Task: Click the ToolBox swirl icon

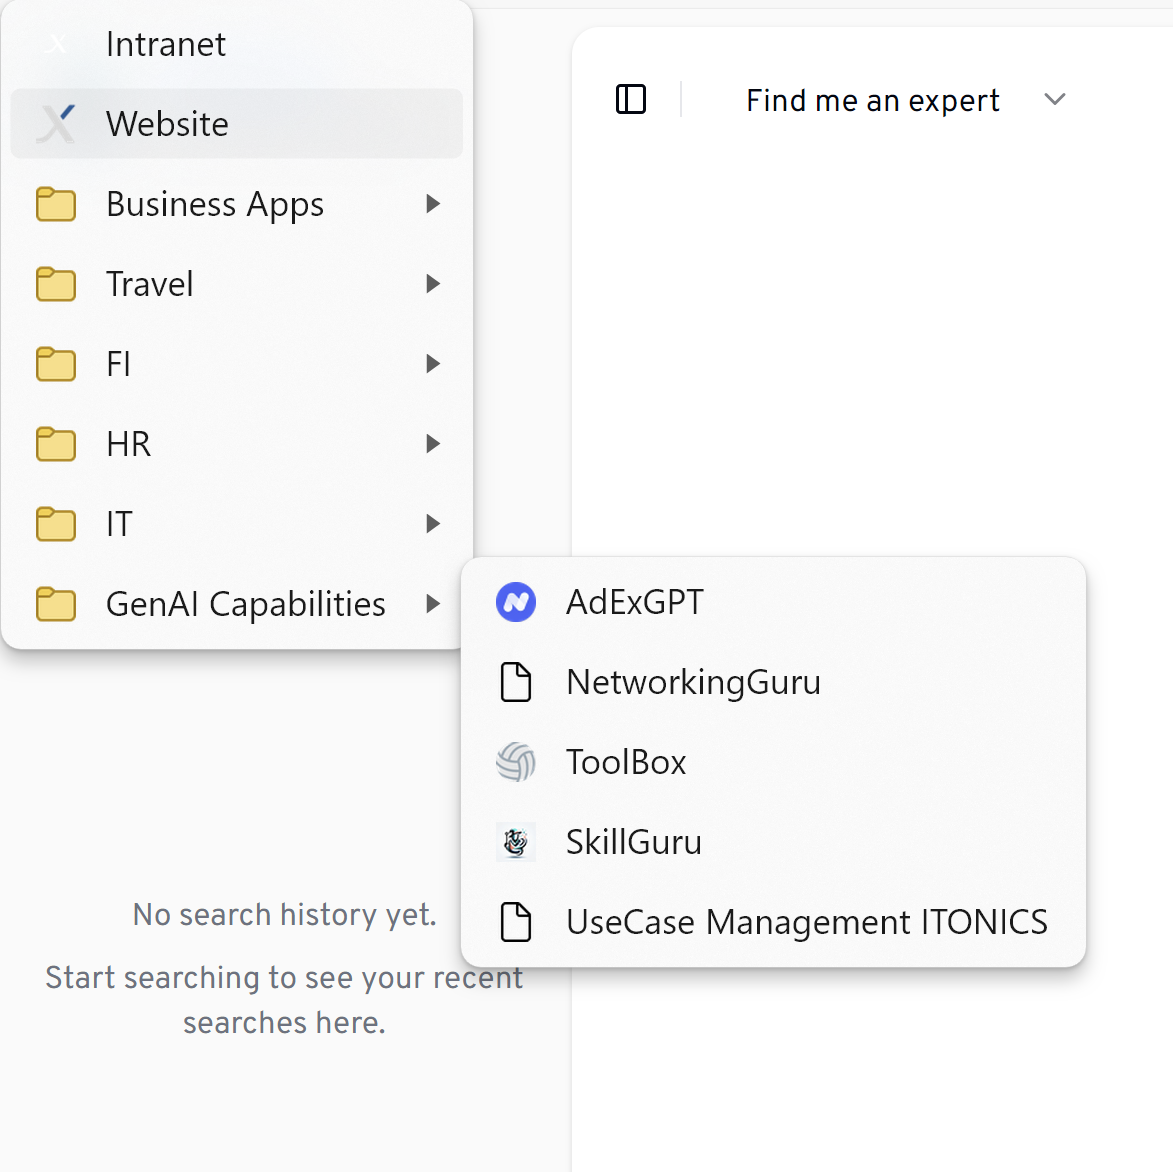Action: [516, 762]
